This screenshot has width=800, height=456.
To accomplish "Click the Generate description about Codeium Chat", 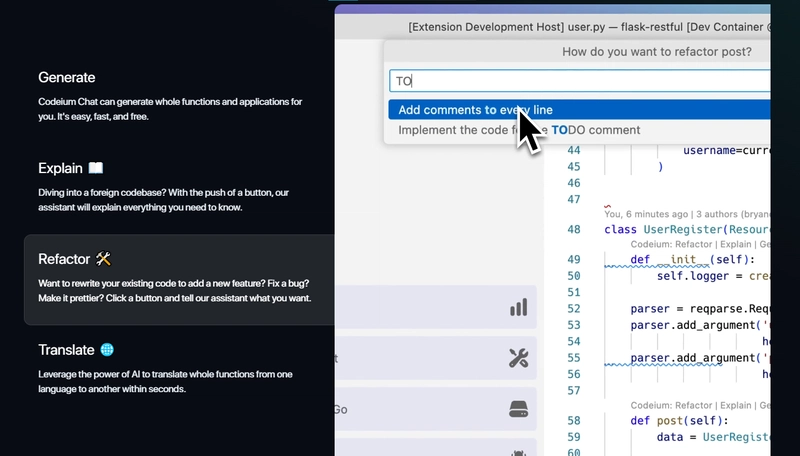I will coord(170,109).
